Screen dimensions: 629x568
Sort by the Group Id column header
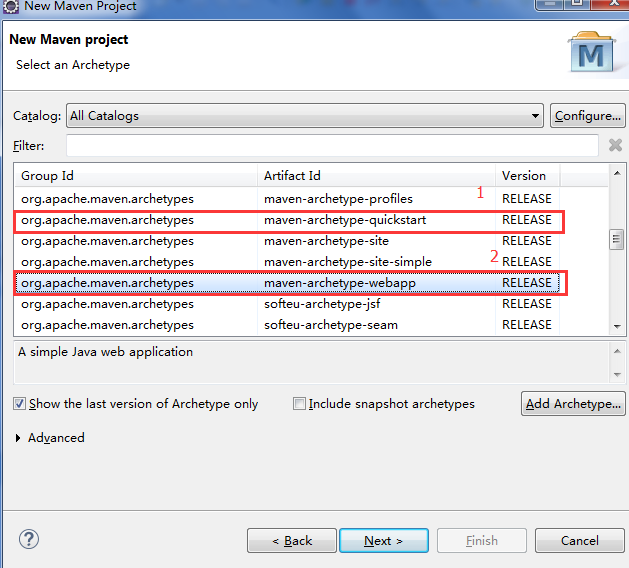coord(136,176)
